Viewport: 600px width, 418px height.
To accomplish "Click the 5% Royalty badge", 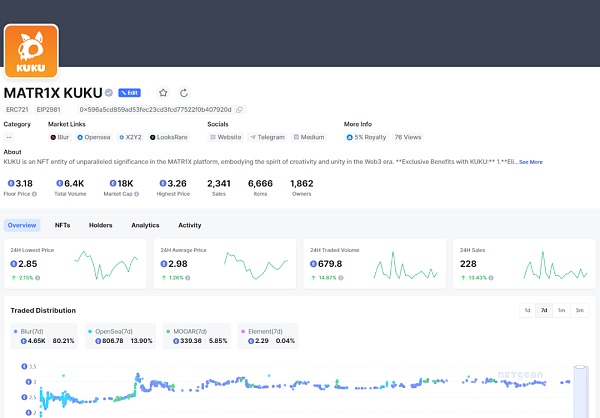I will (x=366, y=137).
